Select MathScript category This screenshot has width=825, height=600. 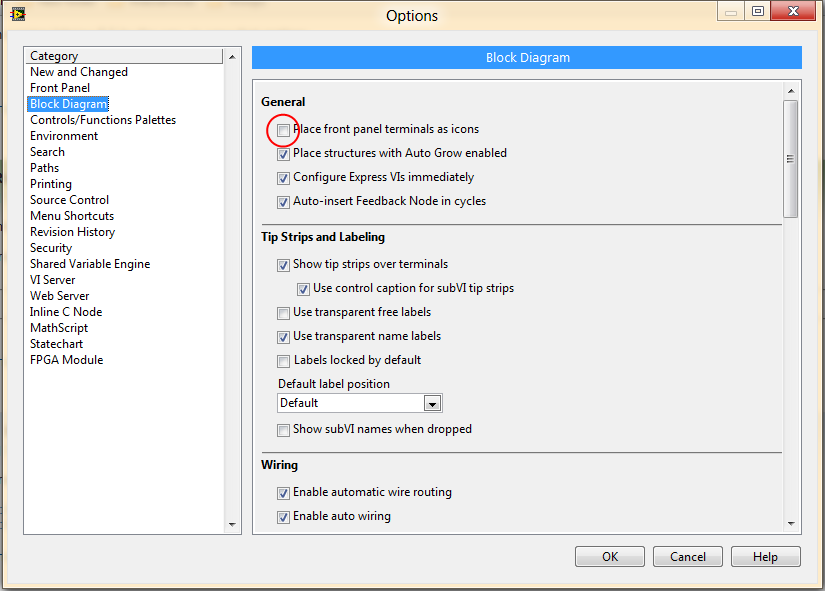[59, 328]
